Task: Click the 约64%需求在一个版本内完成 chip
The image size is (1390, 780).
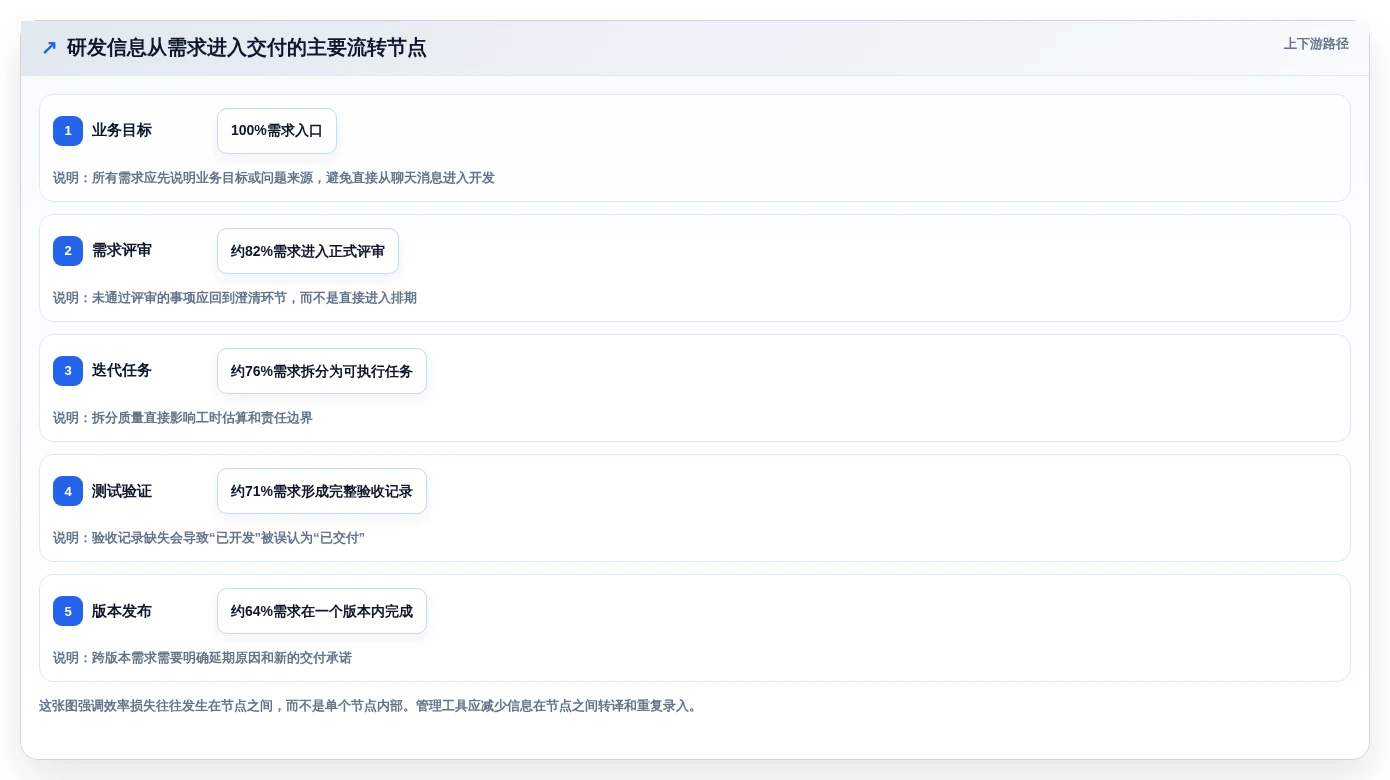Action: tap(322, 611)
